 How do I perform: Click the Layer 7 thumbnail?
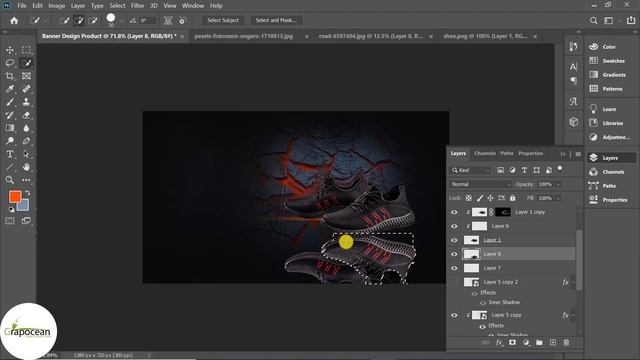pyautogui.click(x=471, y=268)
